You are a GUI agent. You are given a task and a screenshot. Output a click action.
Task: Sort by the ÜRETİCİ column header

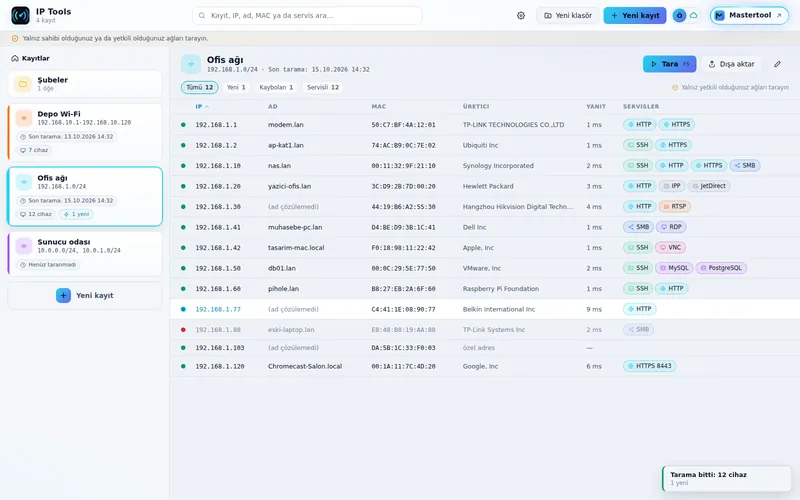pos(476,107)
